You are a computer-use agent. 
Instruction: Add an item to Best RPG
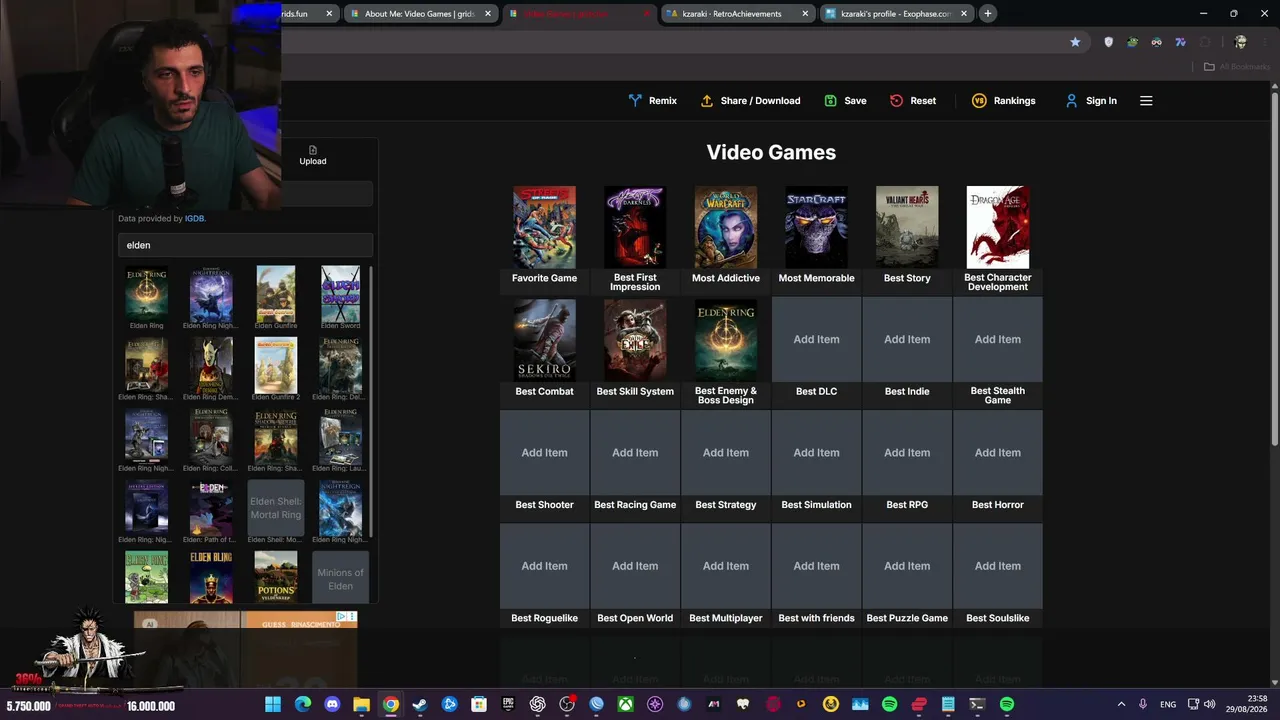(907, 453)
